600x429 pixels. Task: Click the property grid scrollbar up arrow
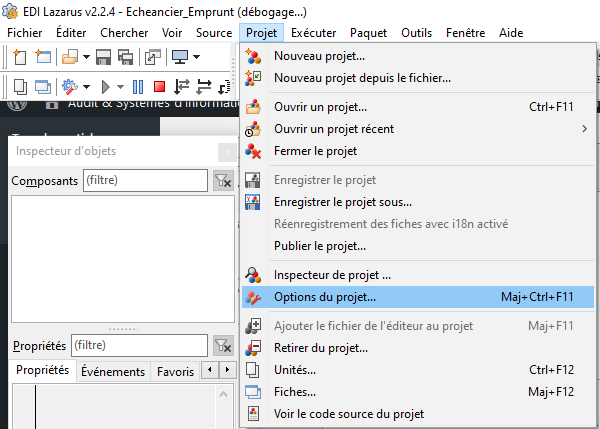(223, 394)
